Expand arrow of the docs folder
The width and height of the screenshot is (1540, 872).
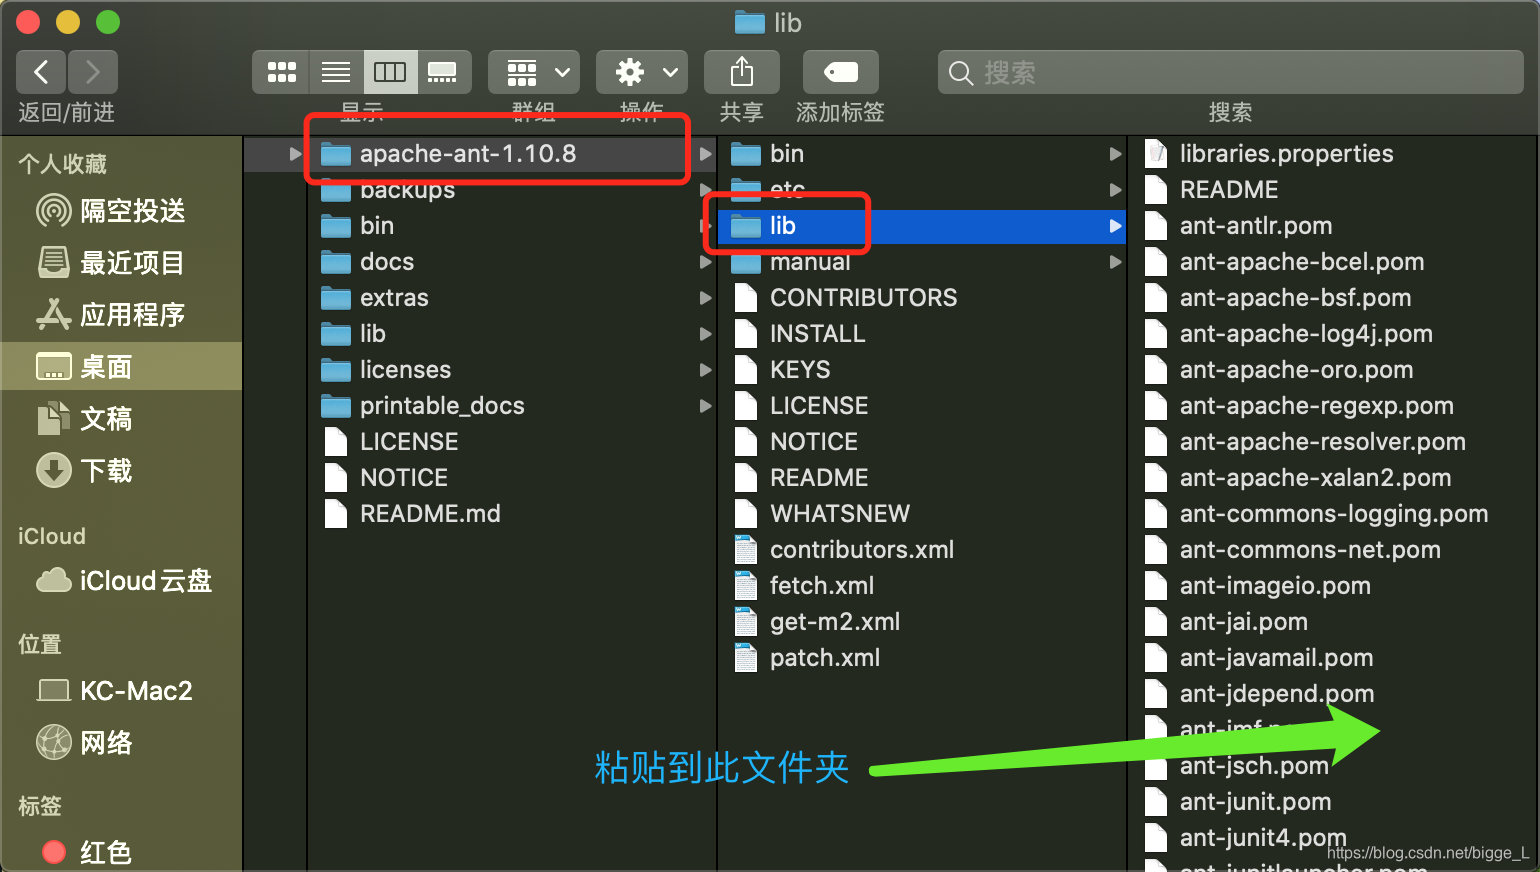706,262
